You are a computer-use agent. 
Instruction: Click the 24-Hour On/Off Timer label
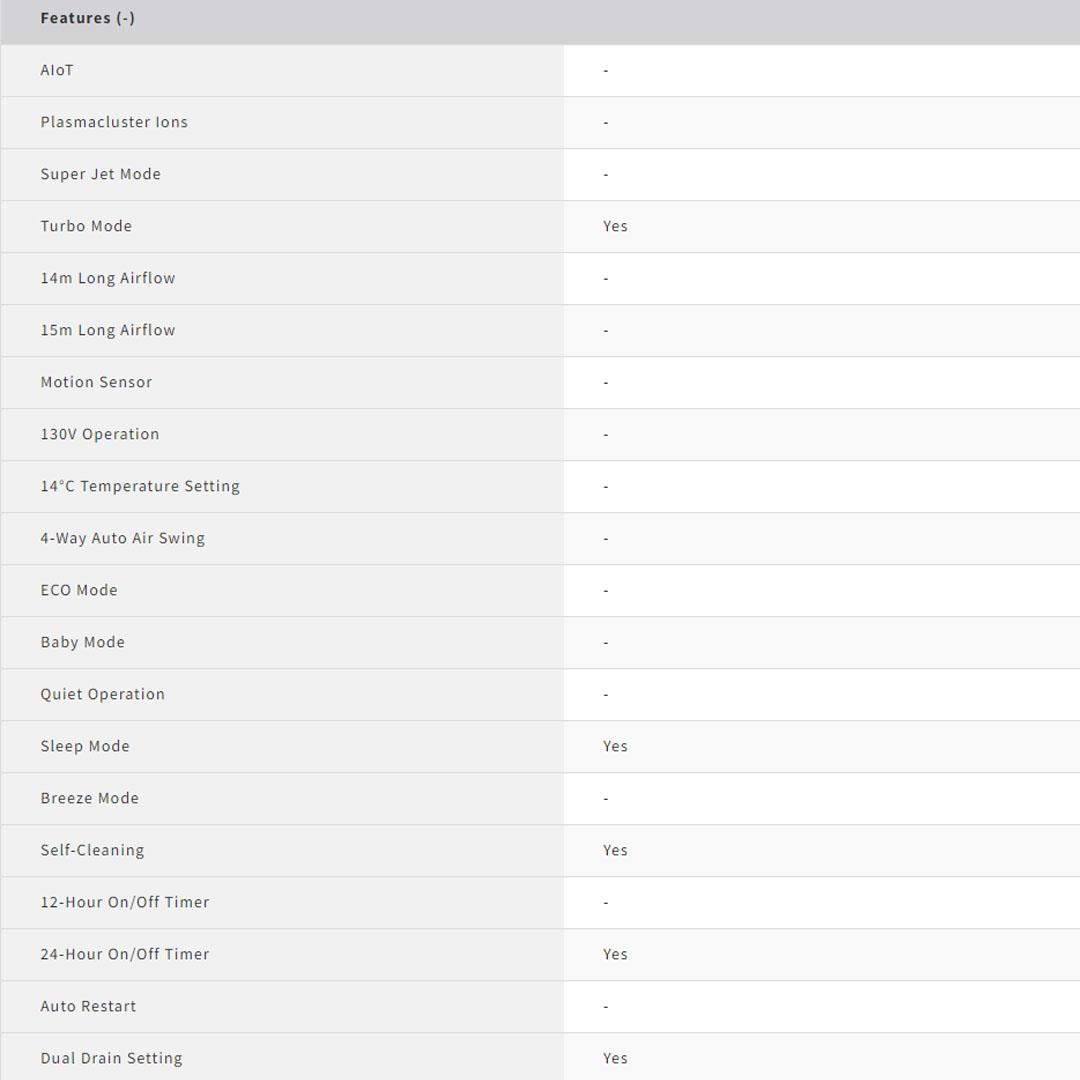point(125,955)
